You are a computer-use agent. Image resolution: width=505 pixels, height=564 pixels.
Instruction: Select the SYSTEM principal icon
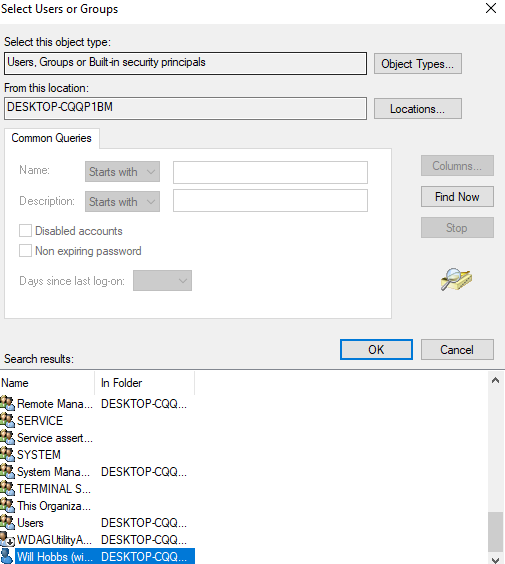[x=8, y=454]
